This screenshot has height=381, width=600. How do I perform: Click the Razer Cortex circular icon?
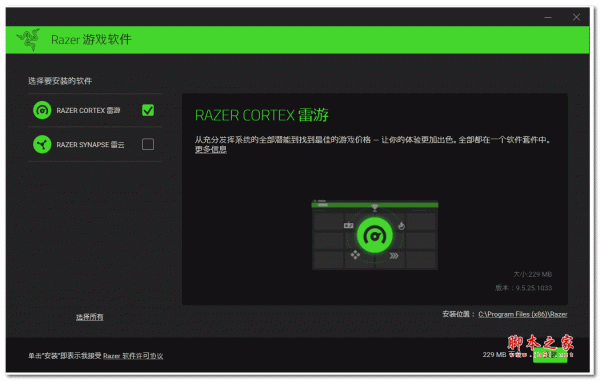click(x=42, y=111)
